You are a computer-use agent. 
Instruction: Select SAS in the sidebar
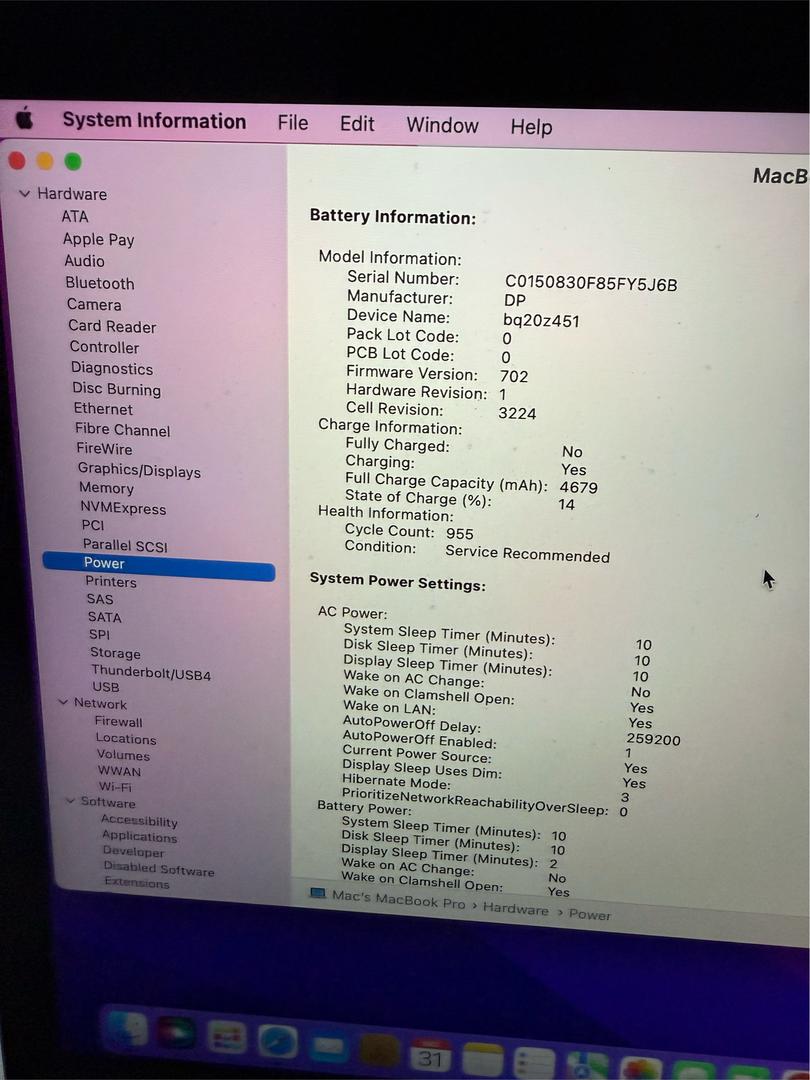(x=100, y=599)
